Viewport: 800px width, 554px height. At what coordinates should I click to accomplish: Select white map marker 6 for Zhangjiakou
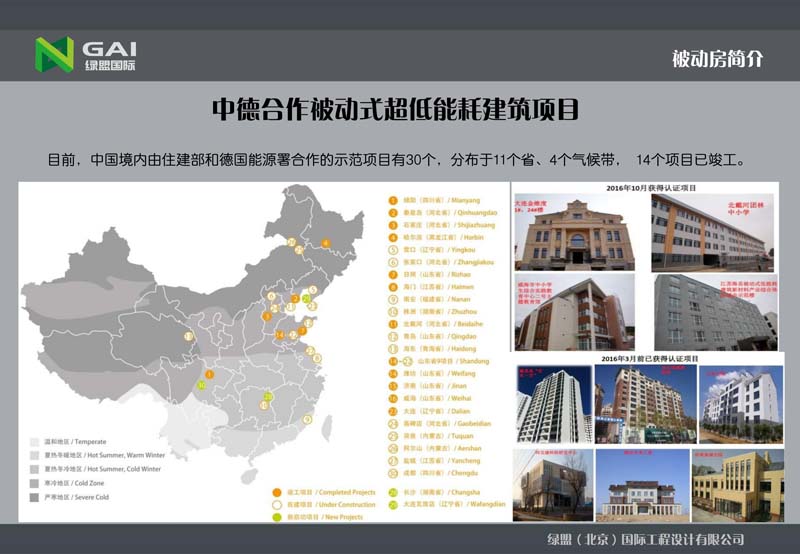click(x=271, y=296)
